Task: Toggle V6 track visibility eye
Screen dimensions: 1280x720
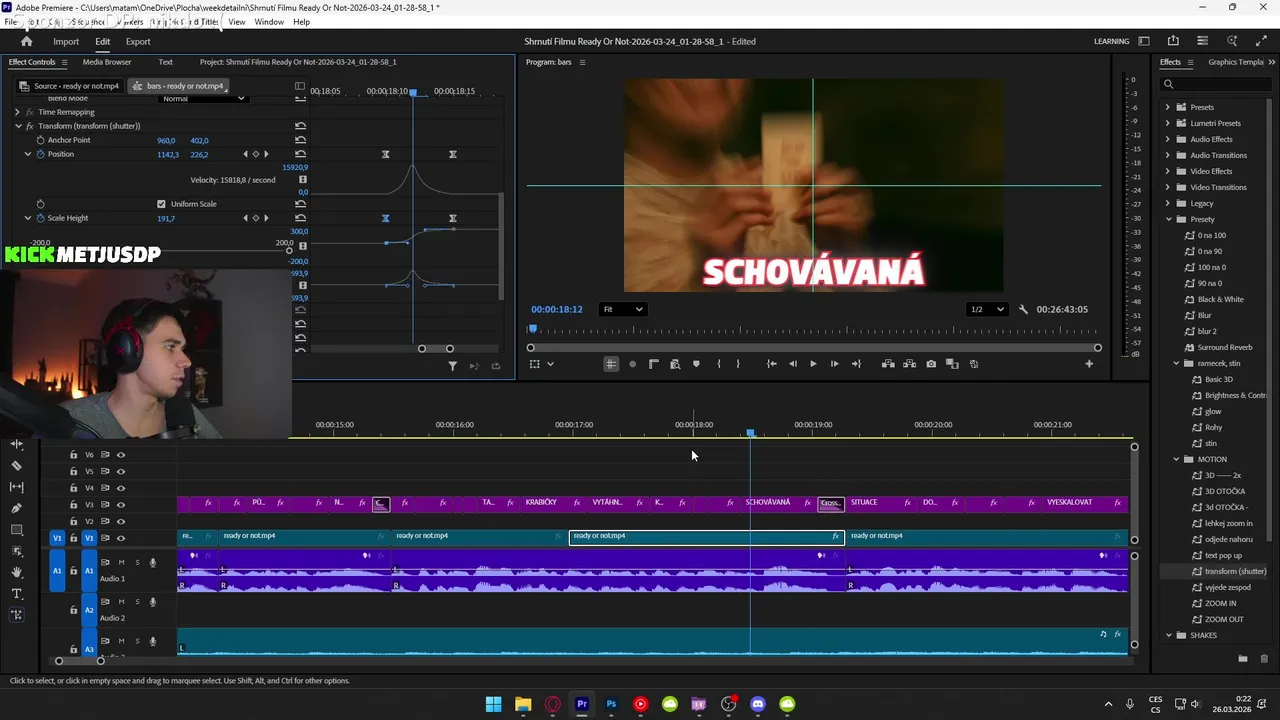Action: [121, 455]
